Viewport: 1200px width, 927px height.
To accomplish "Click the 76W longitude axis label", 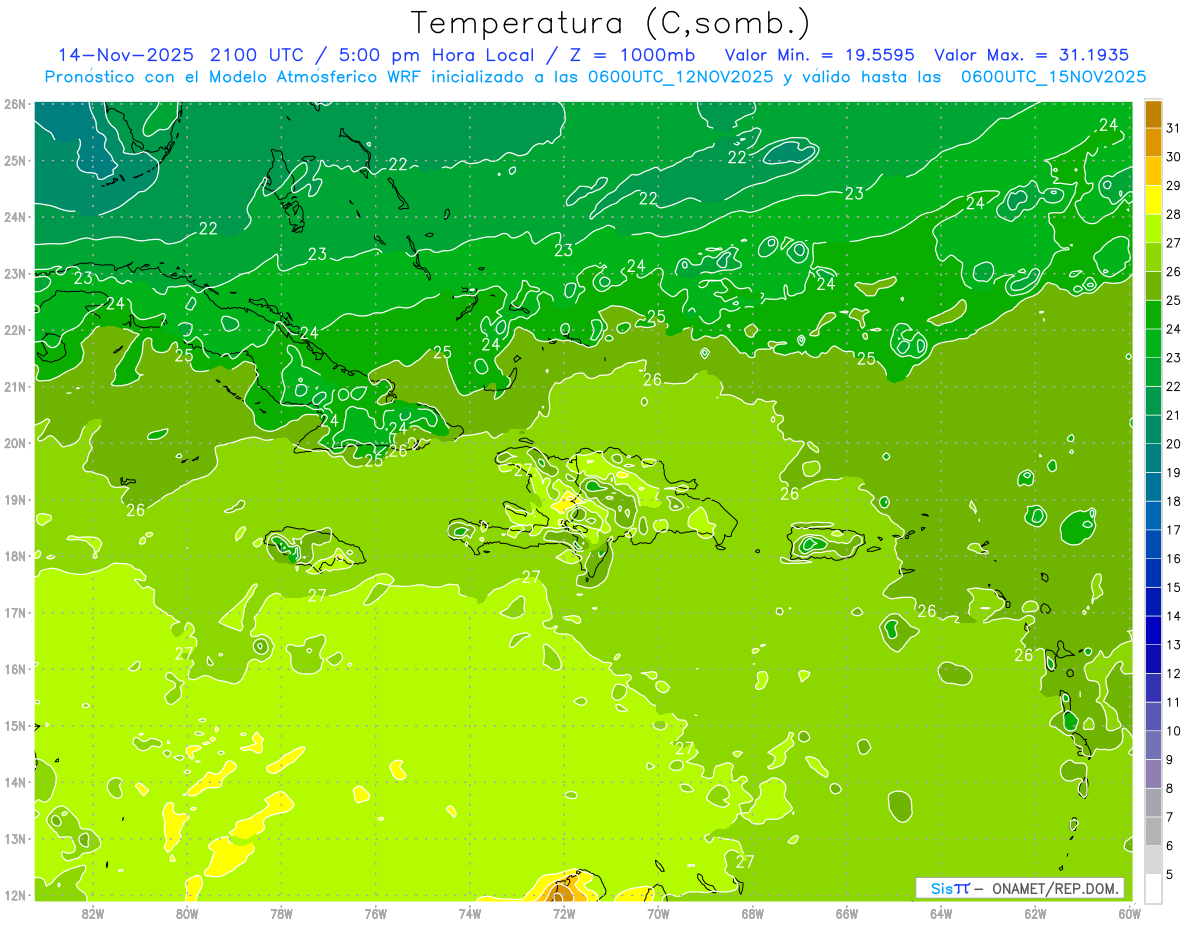I will coord(375,913).
